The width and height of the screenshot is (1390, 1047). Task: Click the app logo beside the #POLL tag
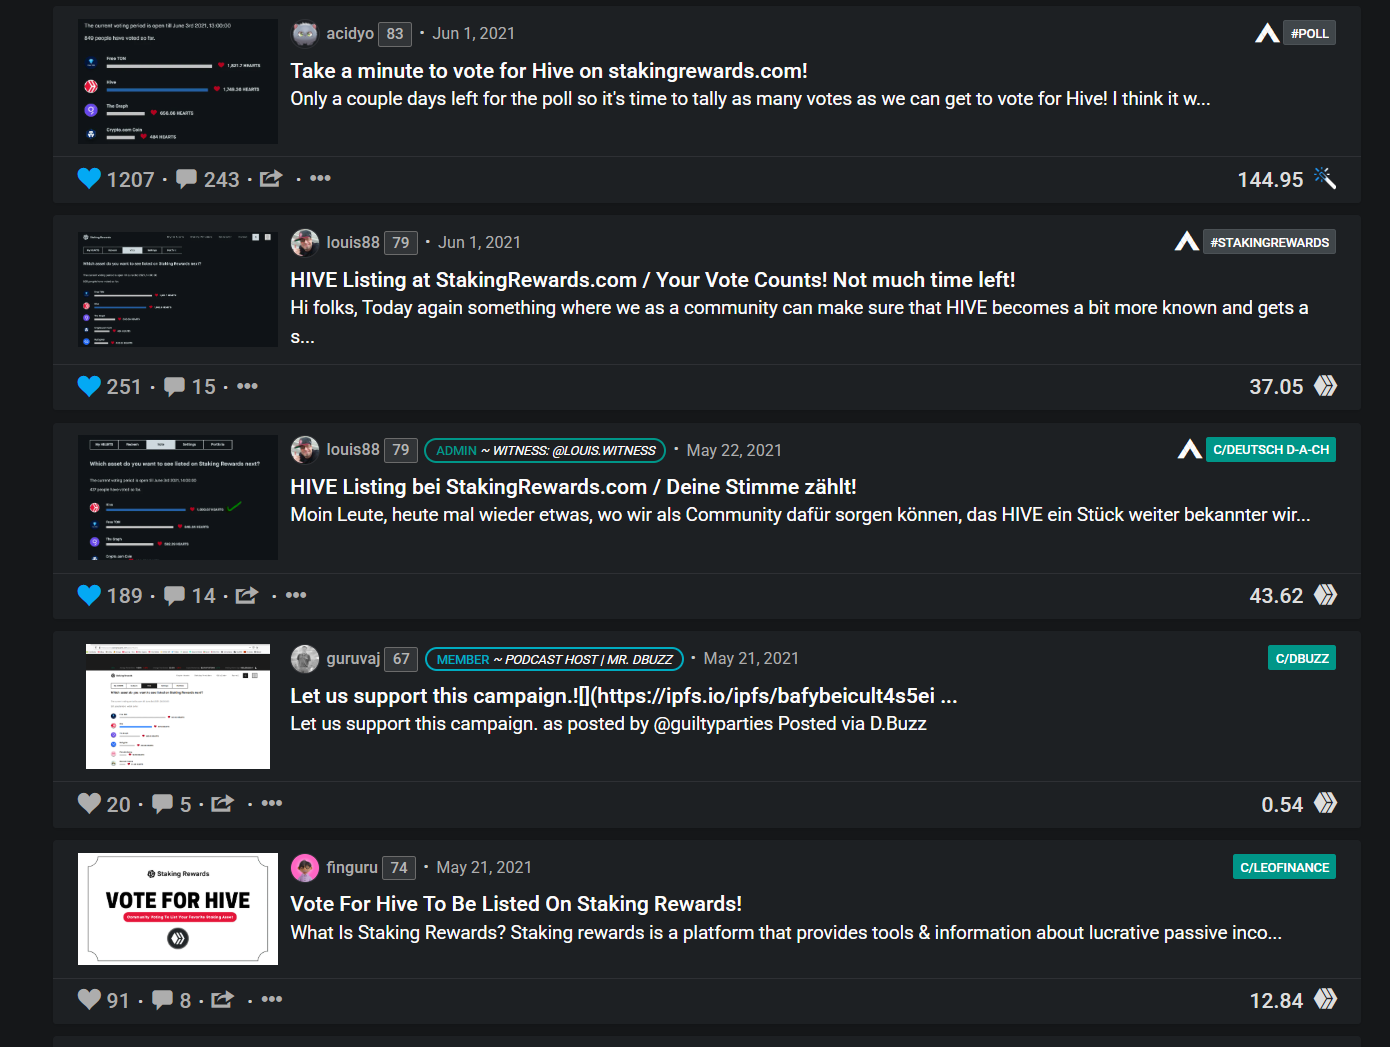tap(1267, 33)
